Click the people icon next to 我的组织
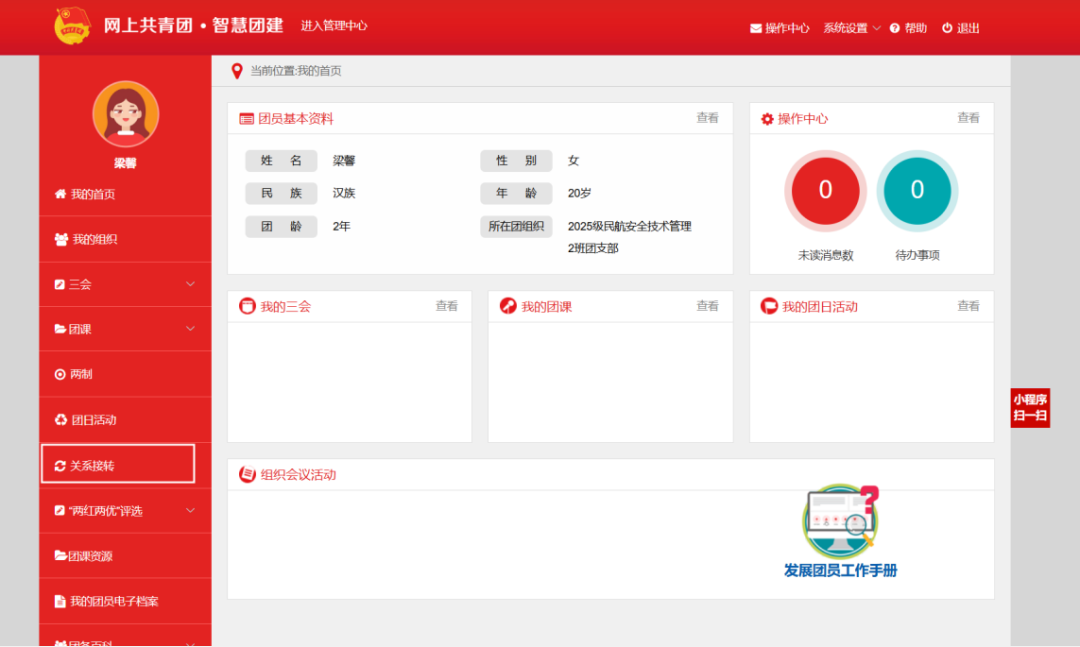Image resolution: width=1080 pixels, height=647 pixels. 61,239
